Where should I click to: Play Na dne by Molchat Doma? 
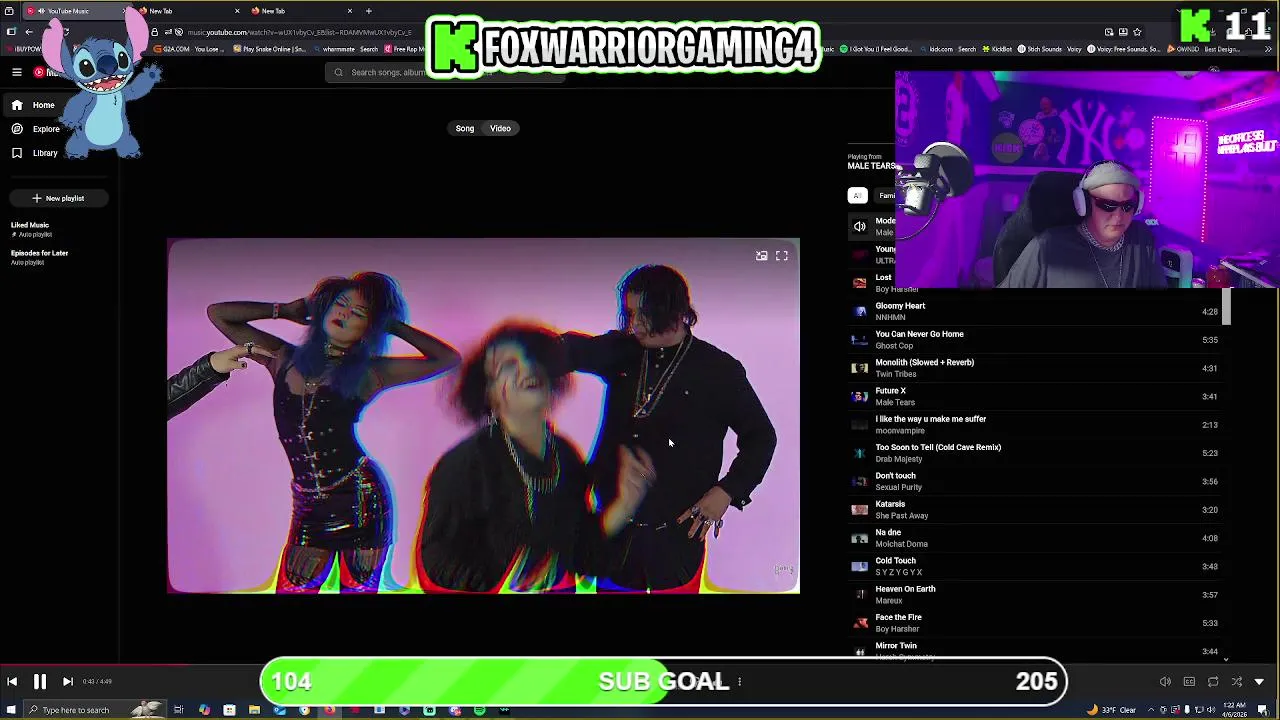click(1035, 538)
